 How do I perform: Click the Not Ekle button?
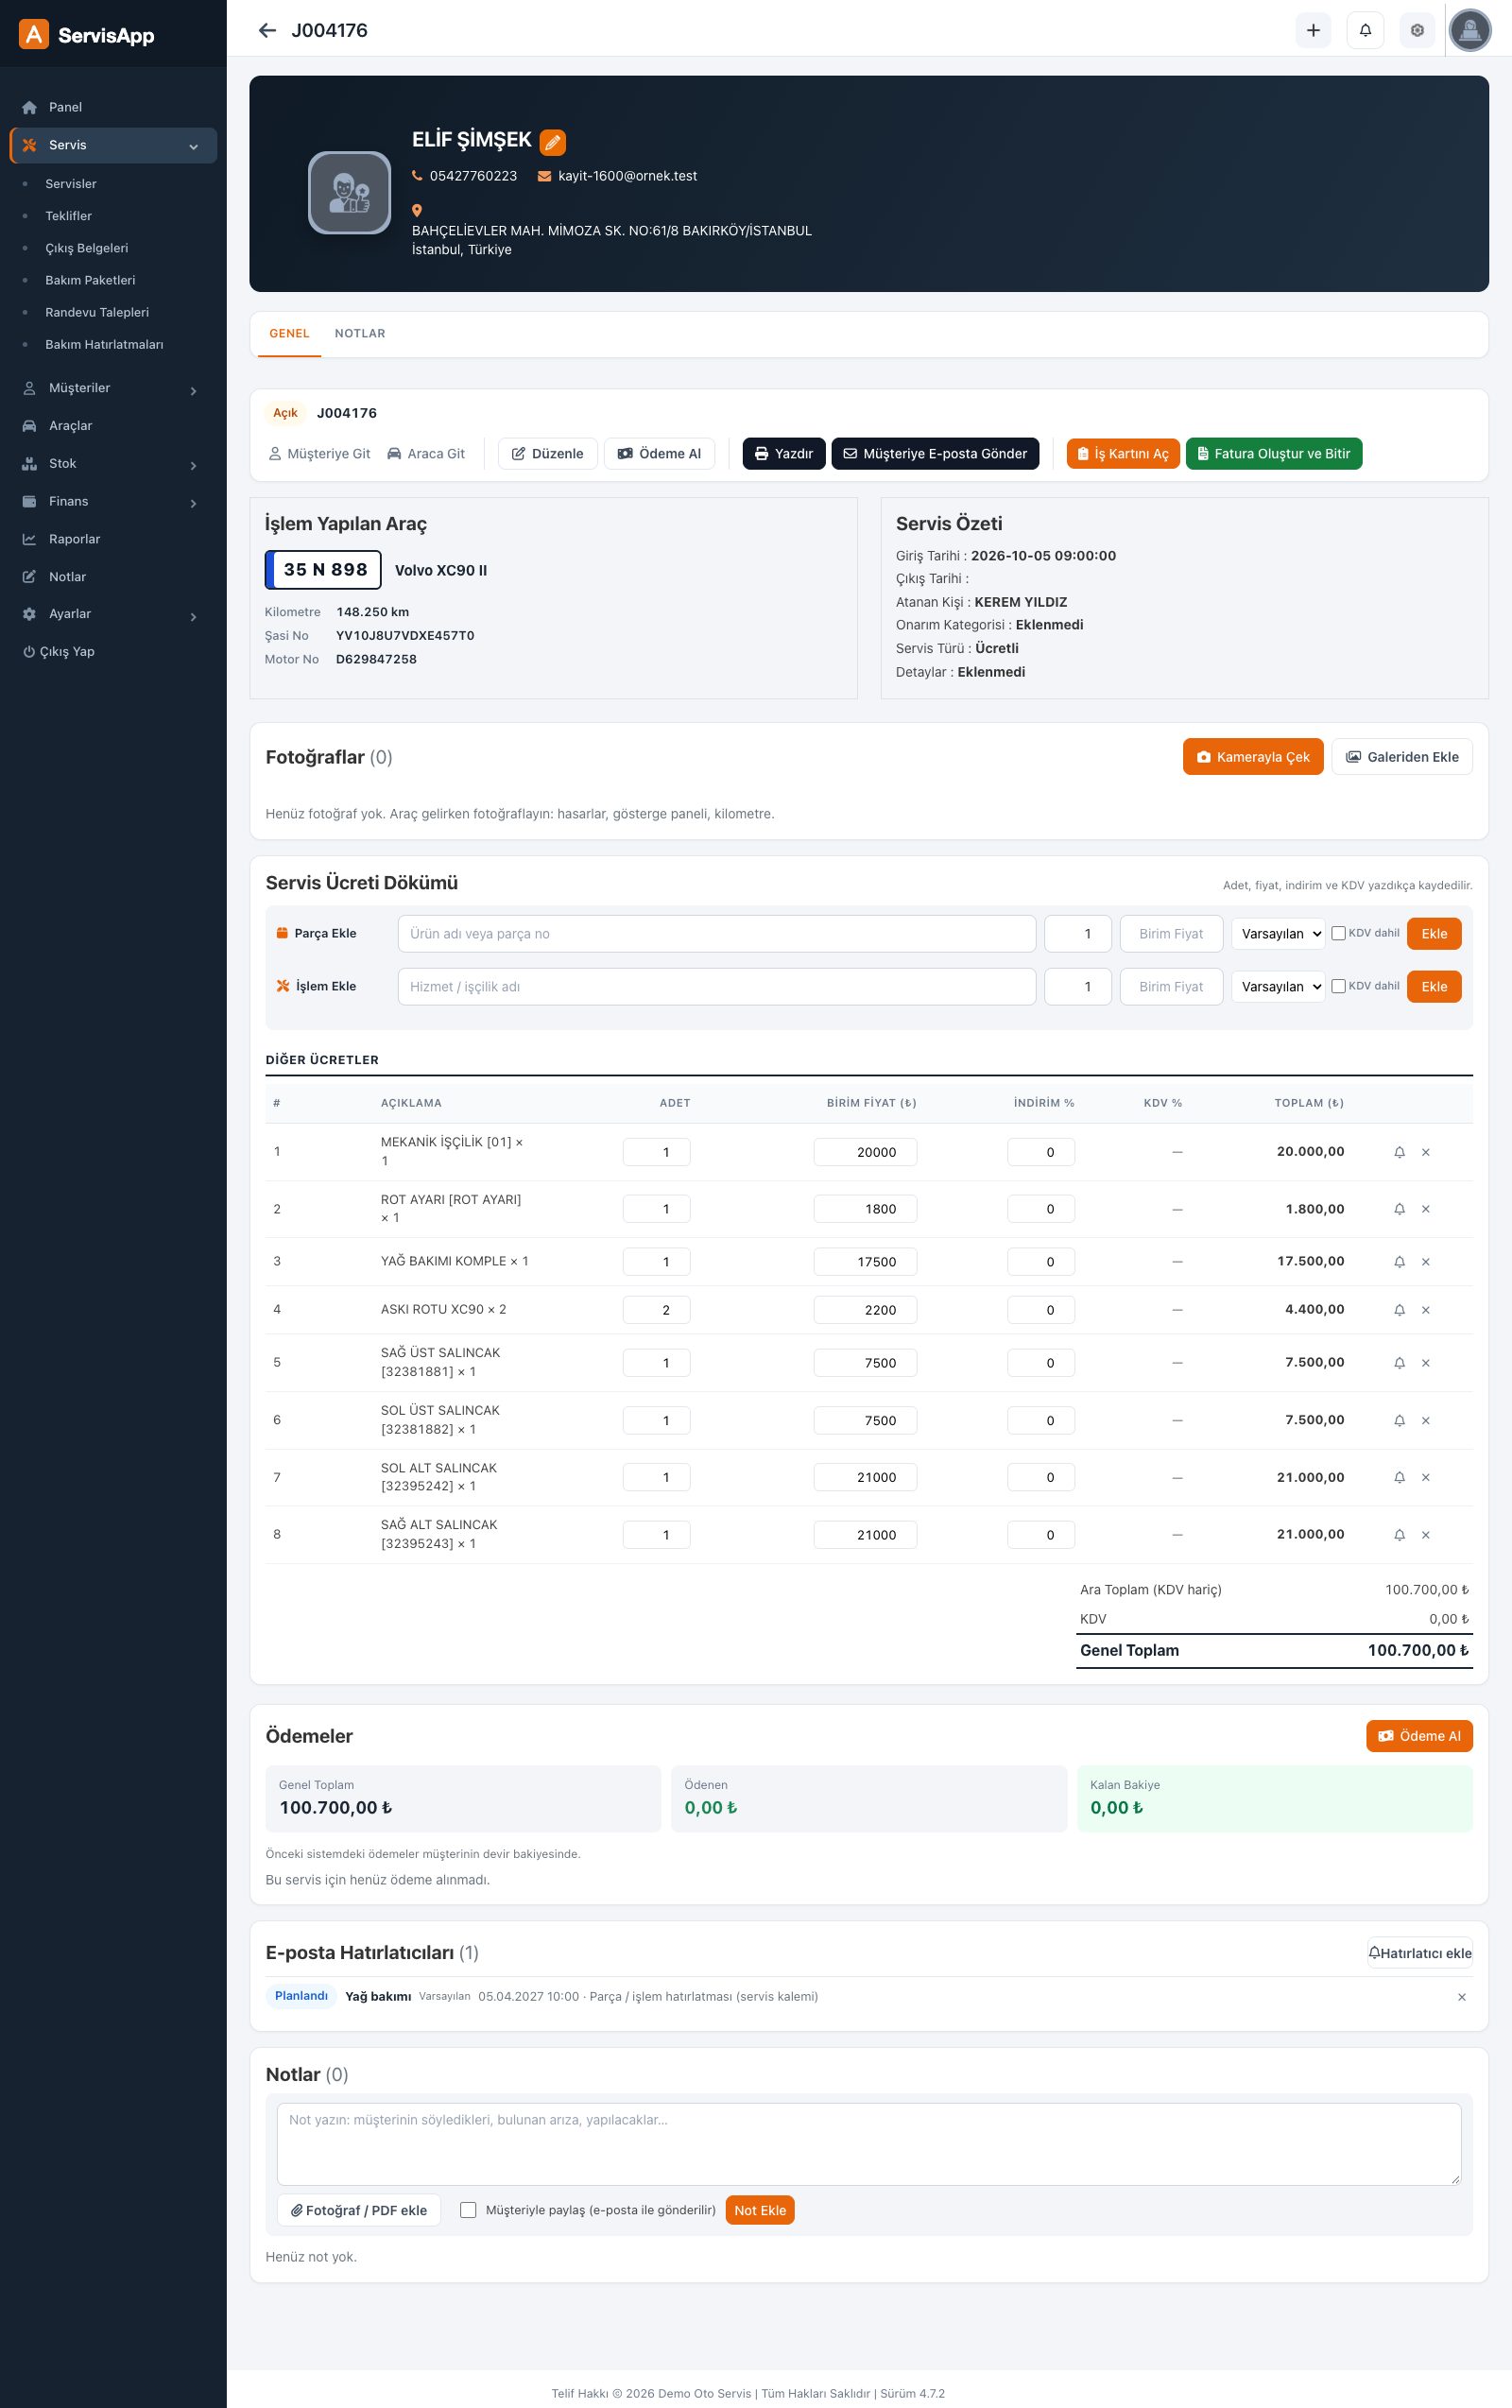click(x=760, y=2210)
